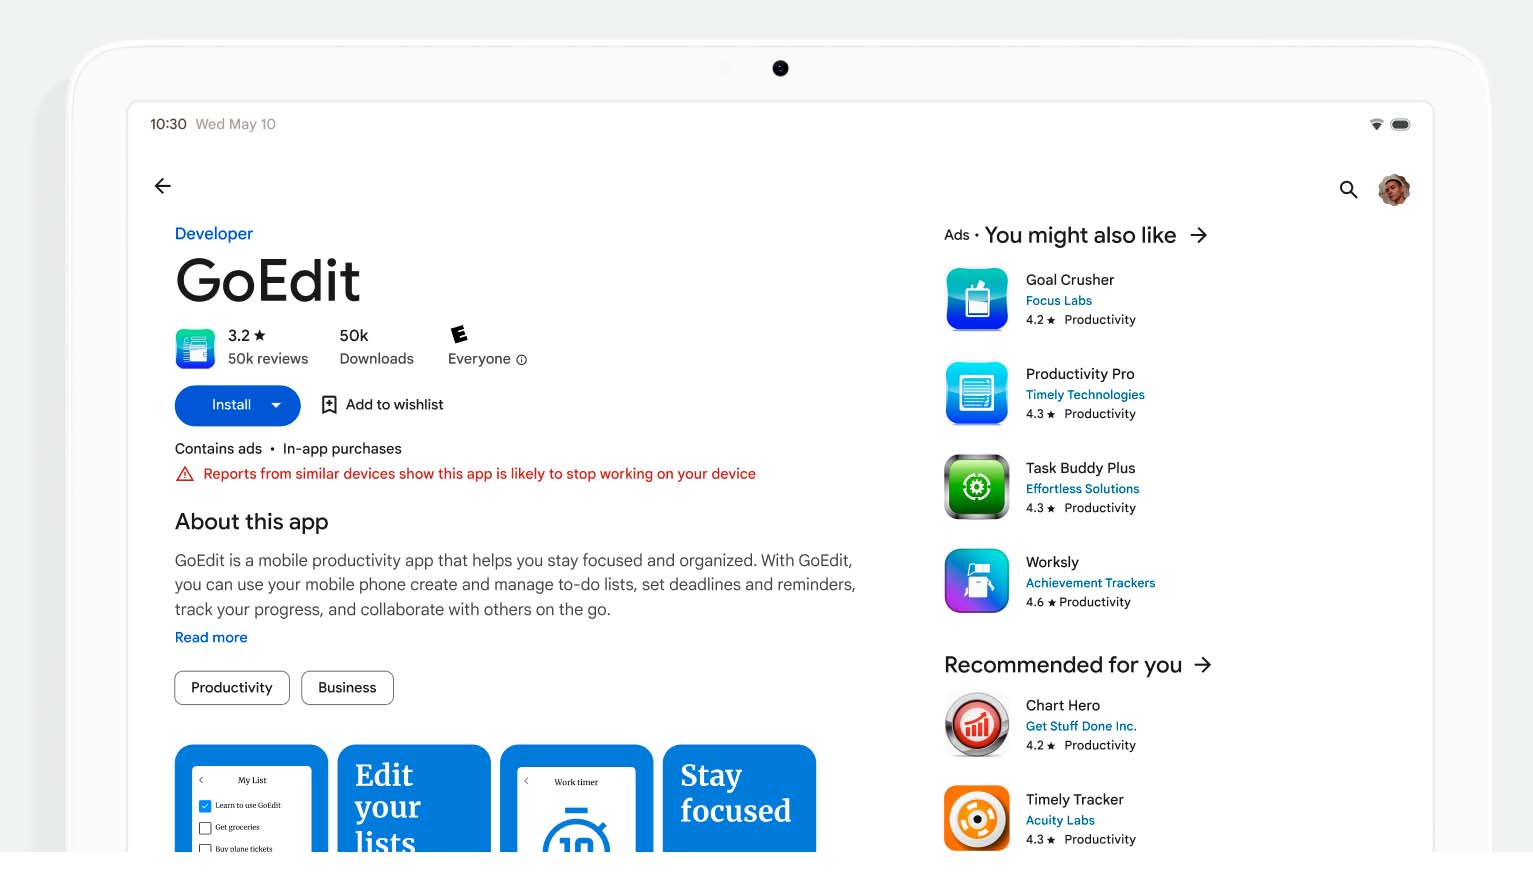Click the Install button
1533x876 pixels.
point(230,405)
